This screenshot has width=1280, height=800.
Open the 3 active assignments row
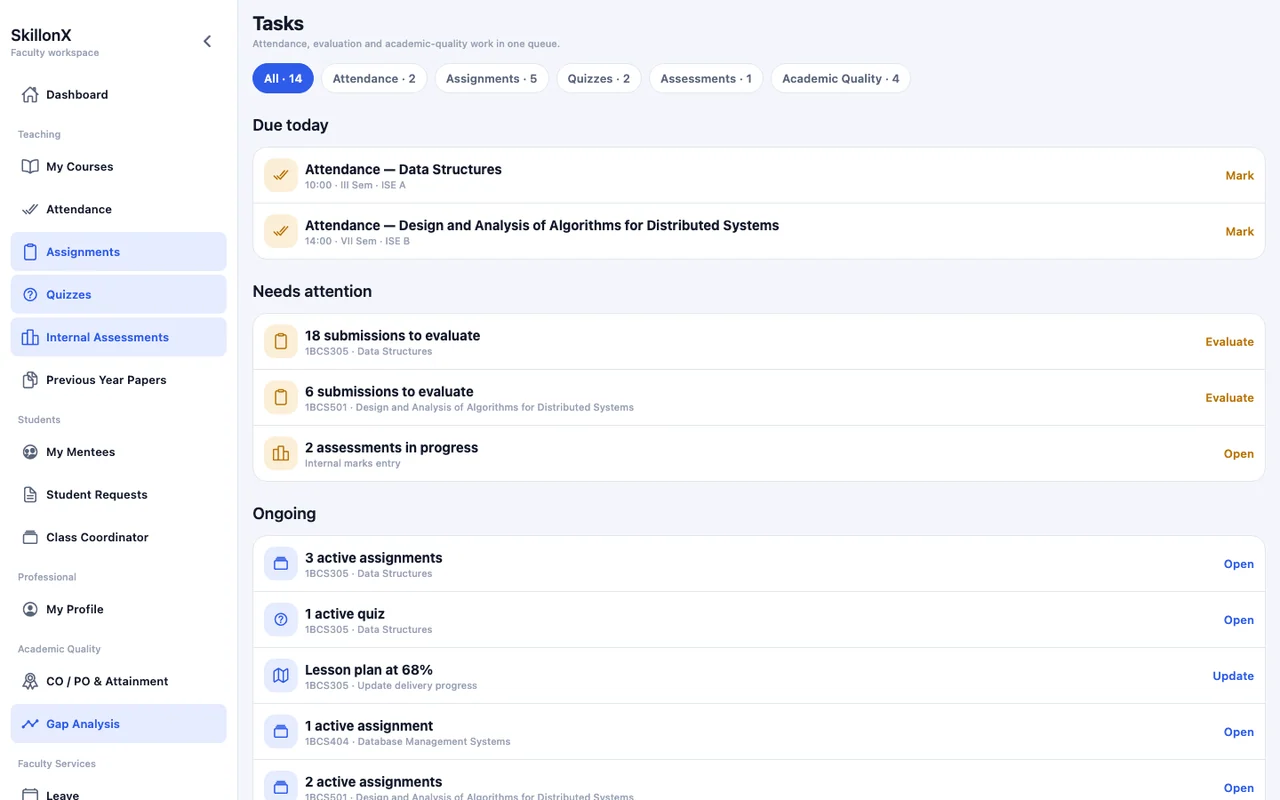759,564
